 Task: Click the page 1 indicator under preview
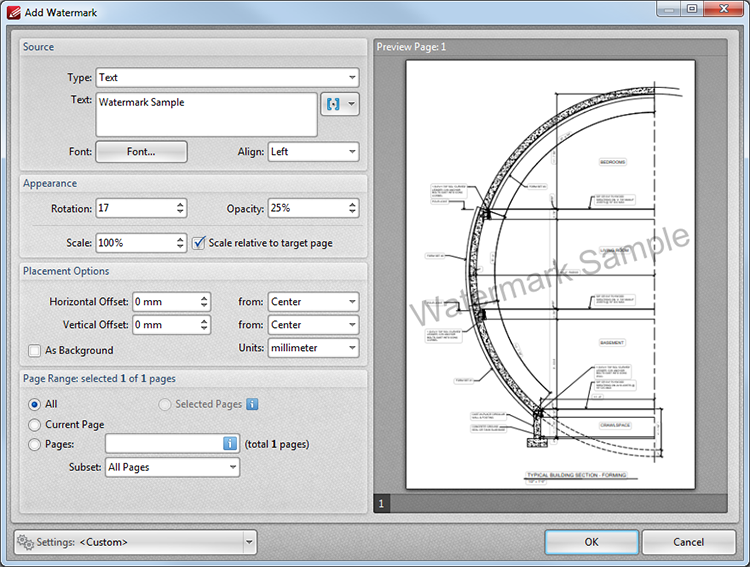(381, 503)
